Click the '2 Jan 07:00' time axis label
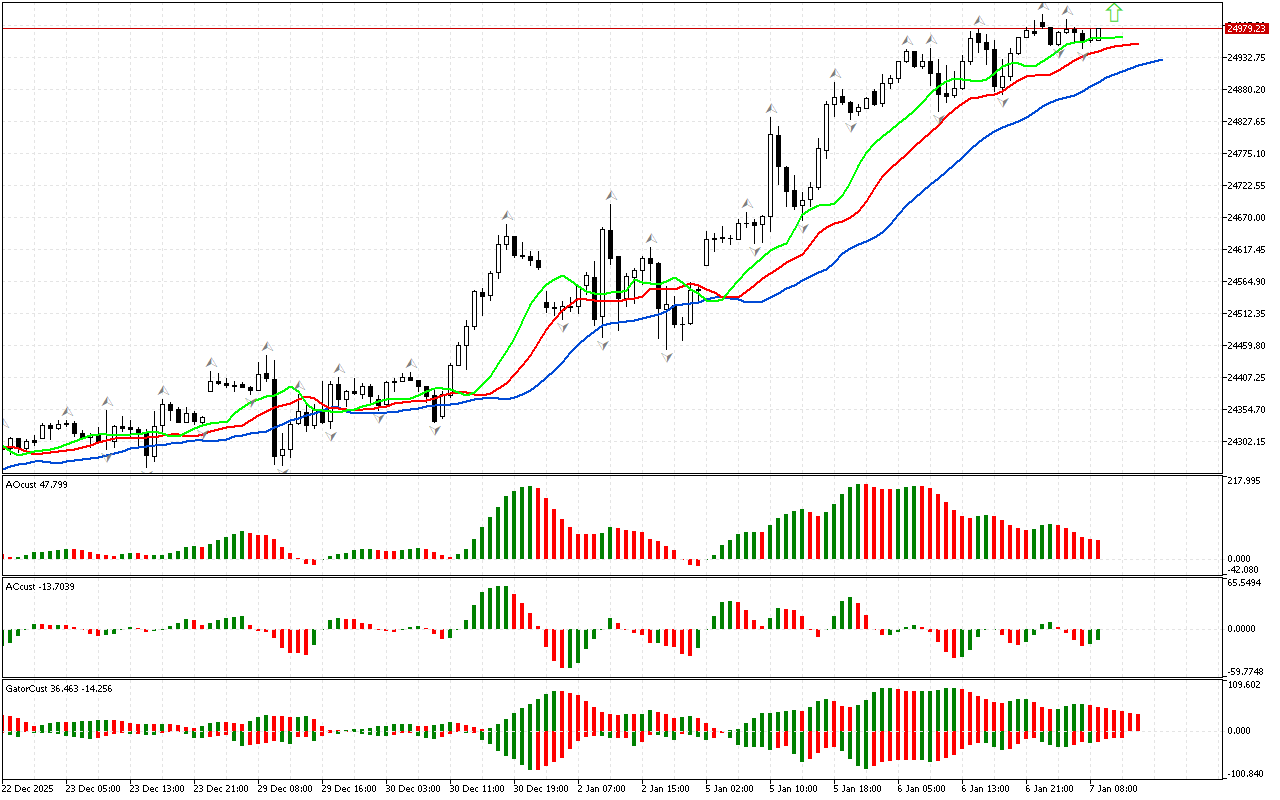The height and width of the screenshot is (800, 1280). (x=600, y=788)
